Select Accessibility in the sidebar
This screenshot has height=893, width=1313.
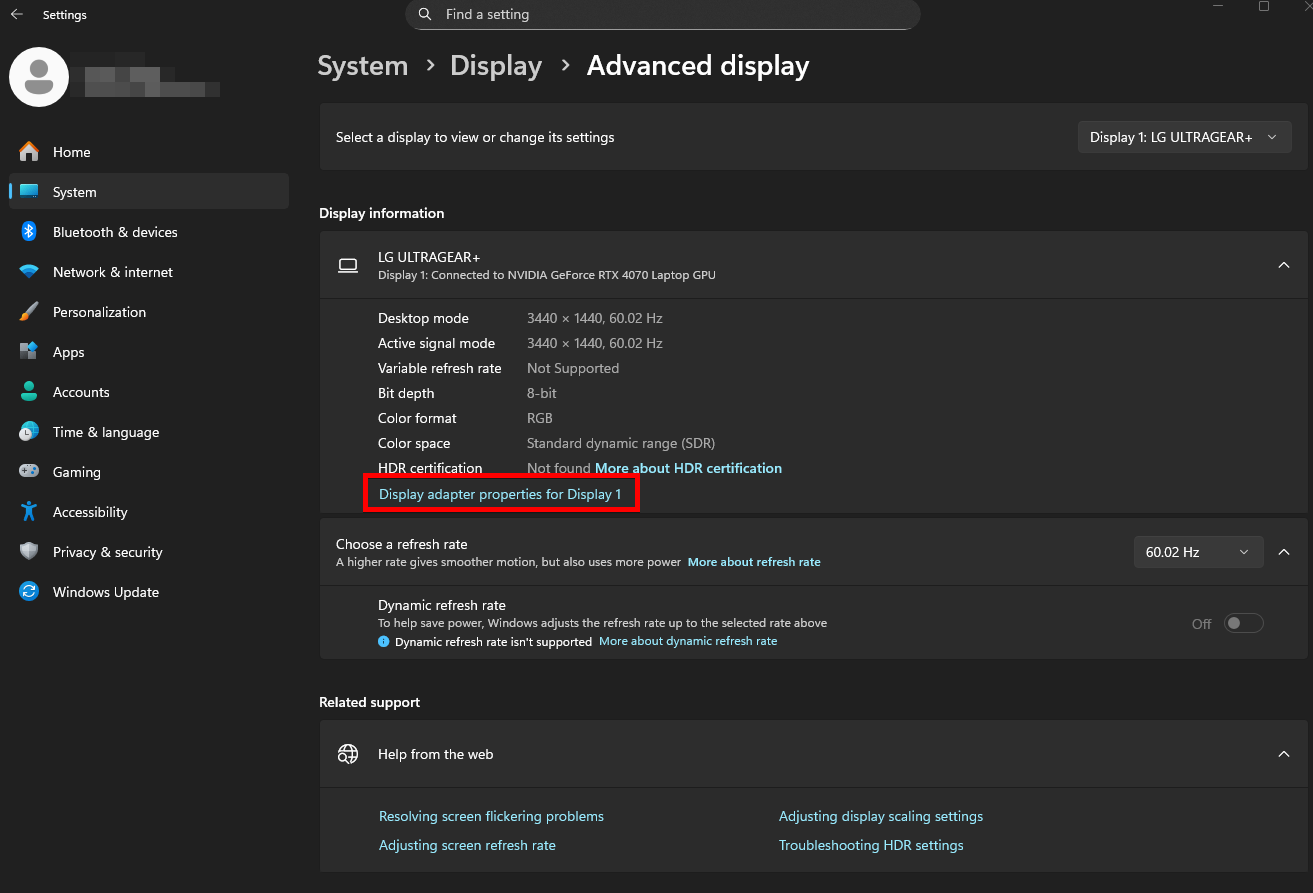pos(90,511)
